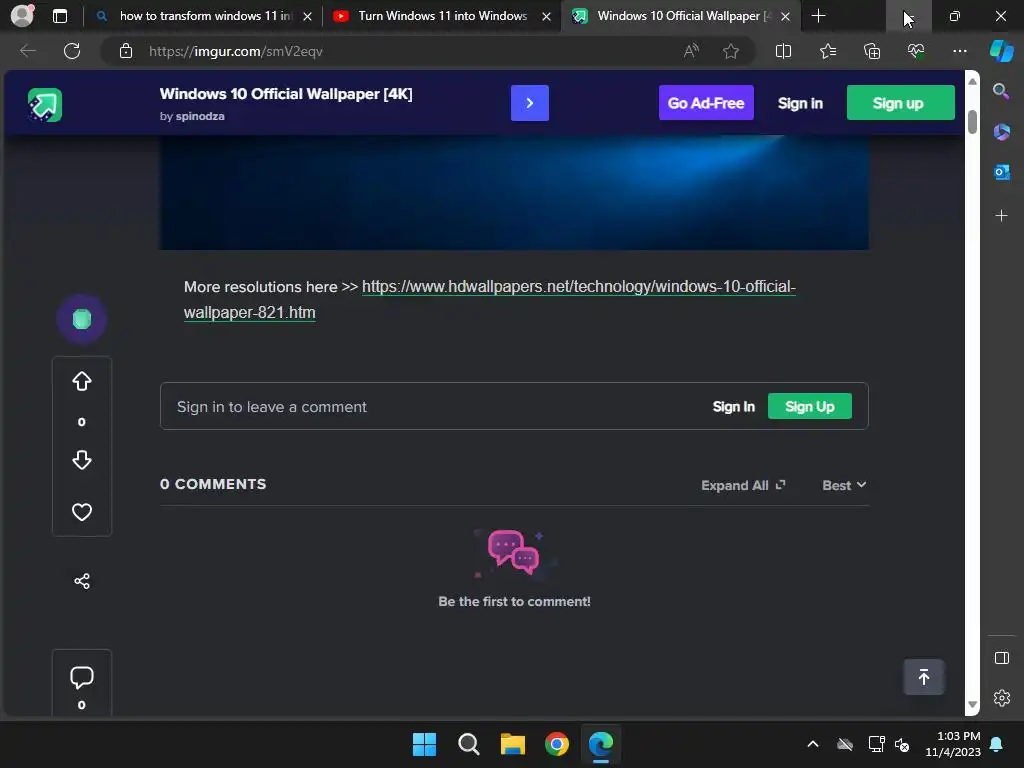This screenshot has height=768, width=1024.
Task: Close the Imgur wallpaper tab
Action: pos(786,16)
